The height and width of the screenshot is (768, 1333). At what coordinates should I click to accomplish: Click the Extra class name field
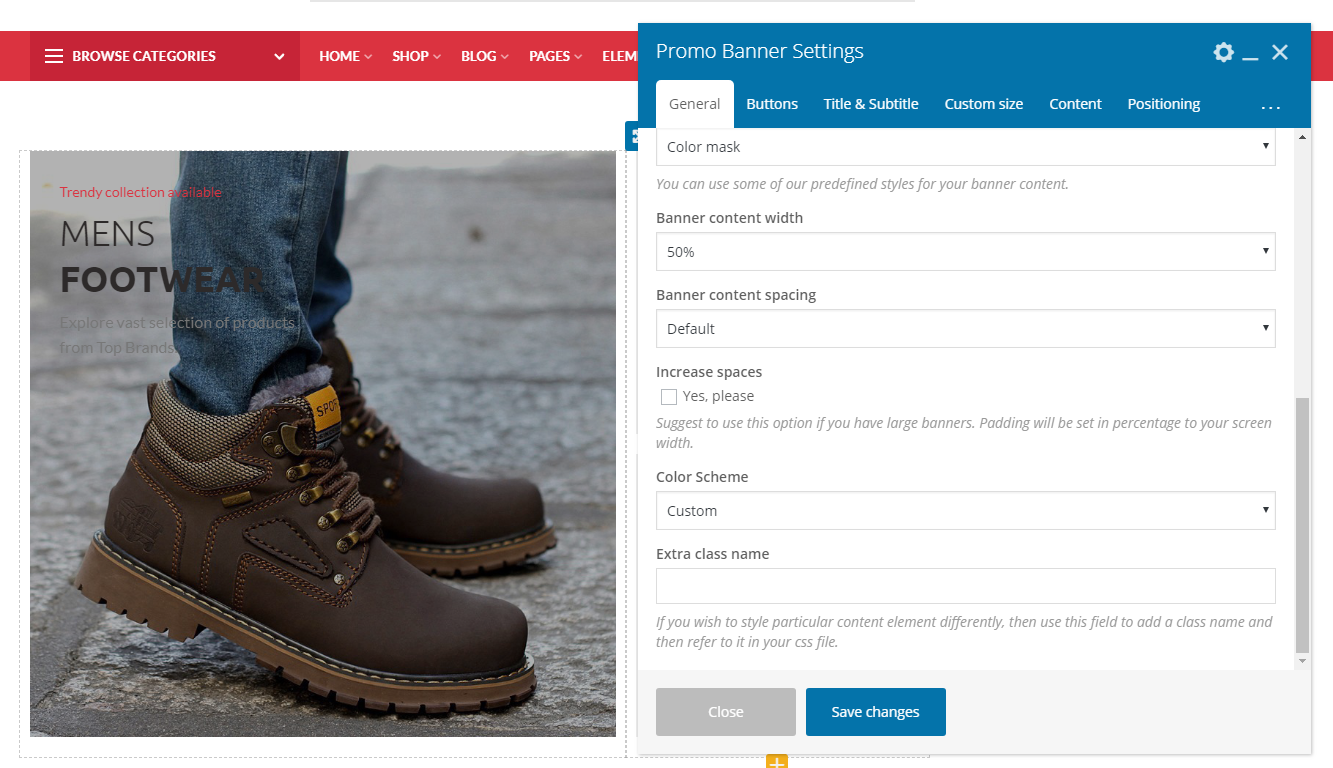tap(966, 586)
